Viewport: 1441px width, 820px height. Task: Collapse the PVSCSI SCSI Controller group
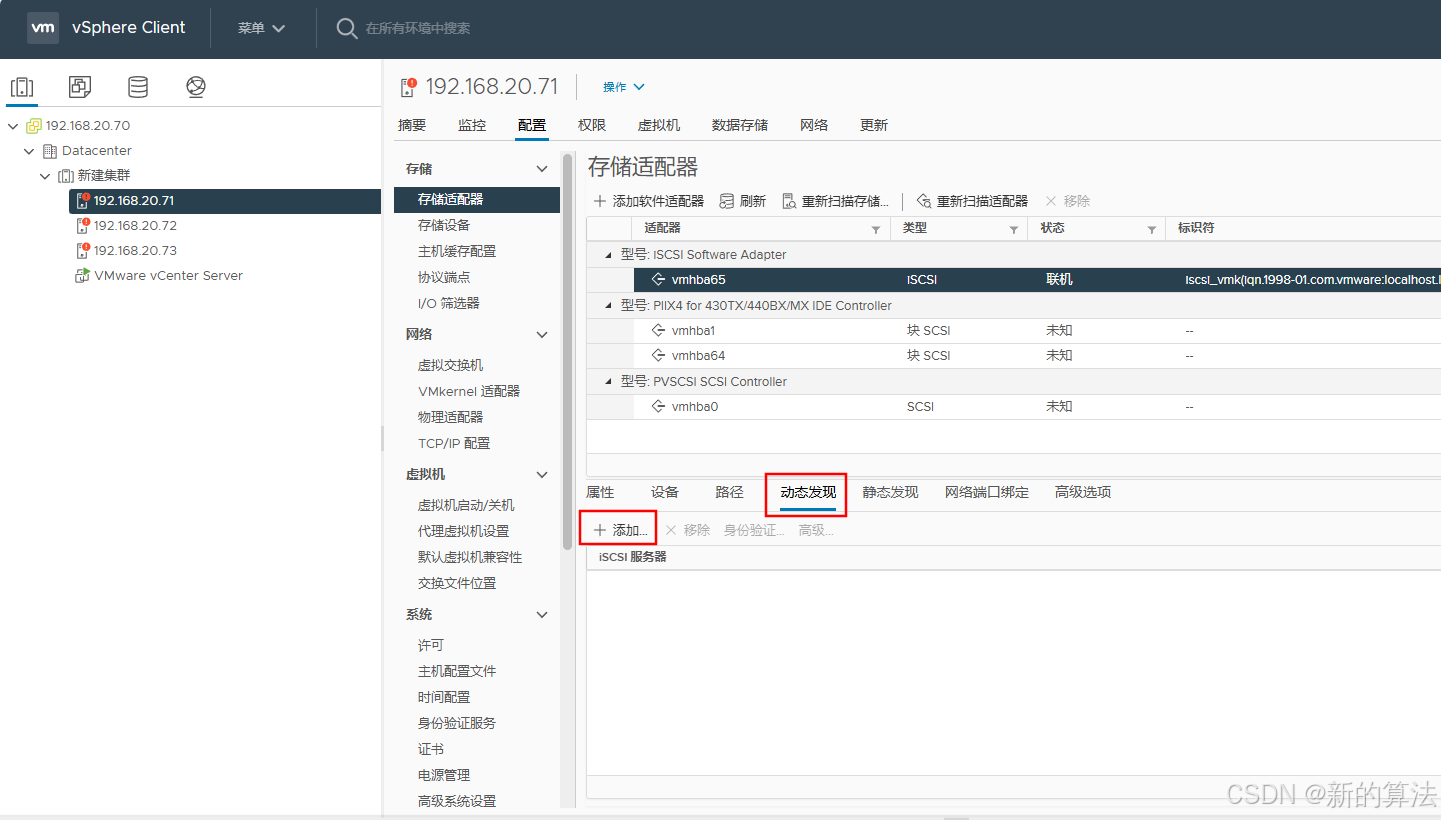point(608,381)
